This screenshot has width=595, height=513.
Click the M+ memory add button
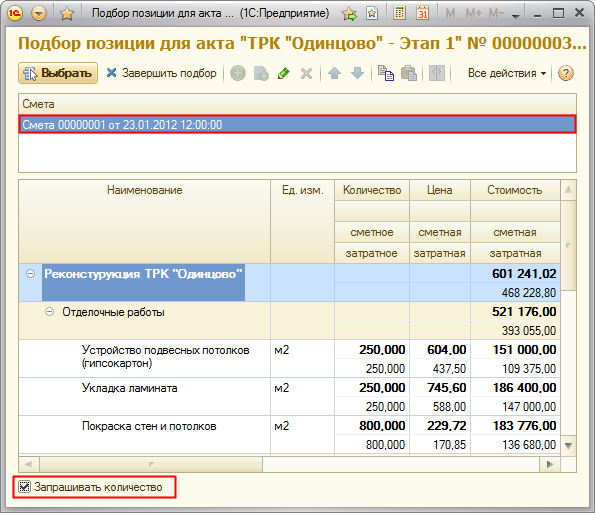point(473,14)
